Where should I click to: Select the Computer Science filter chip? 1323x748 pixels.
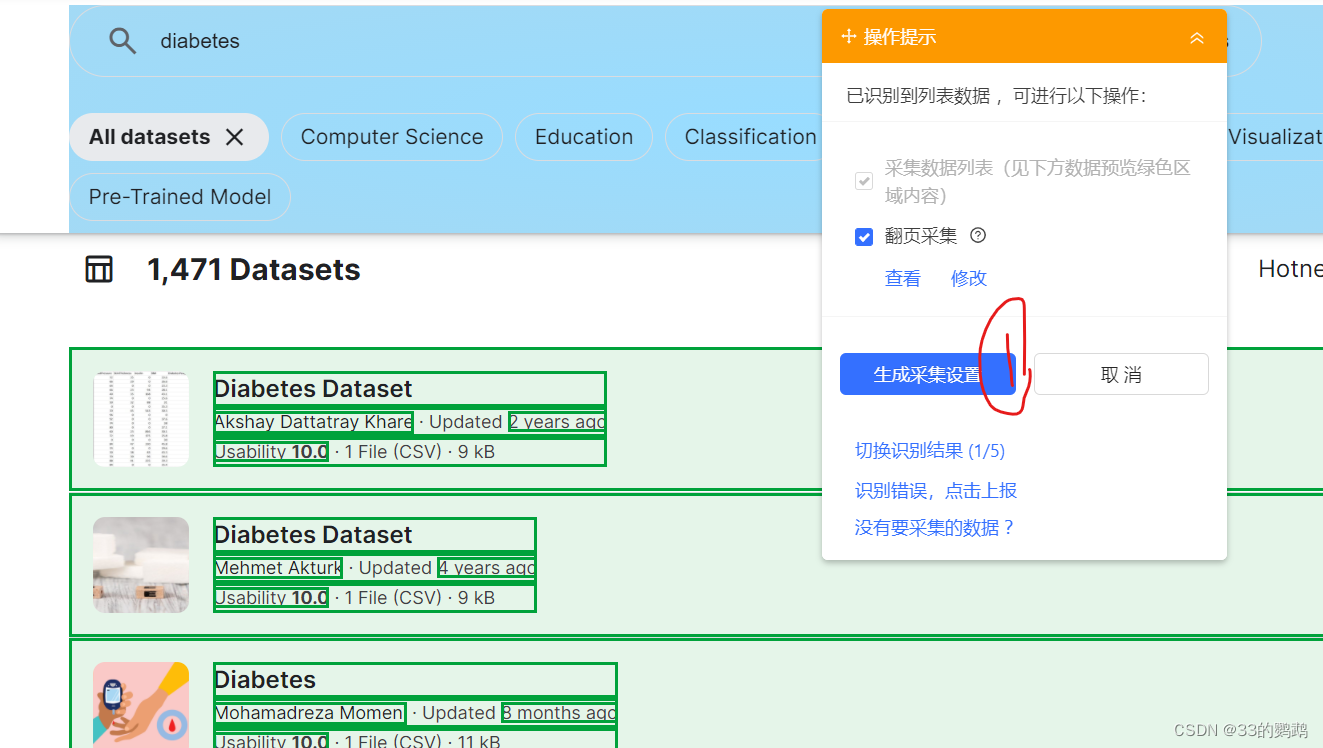[392, 137]
